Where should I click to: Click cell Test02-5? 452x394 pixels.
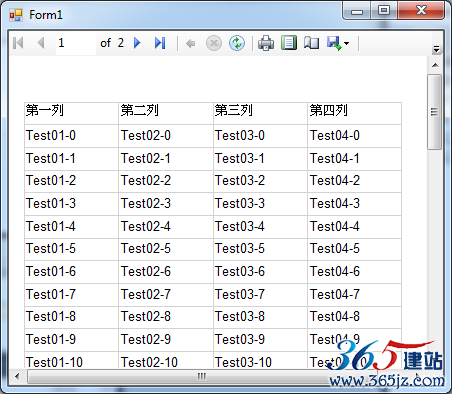[x=166, y=249]
